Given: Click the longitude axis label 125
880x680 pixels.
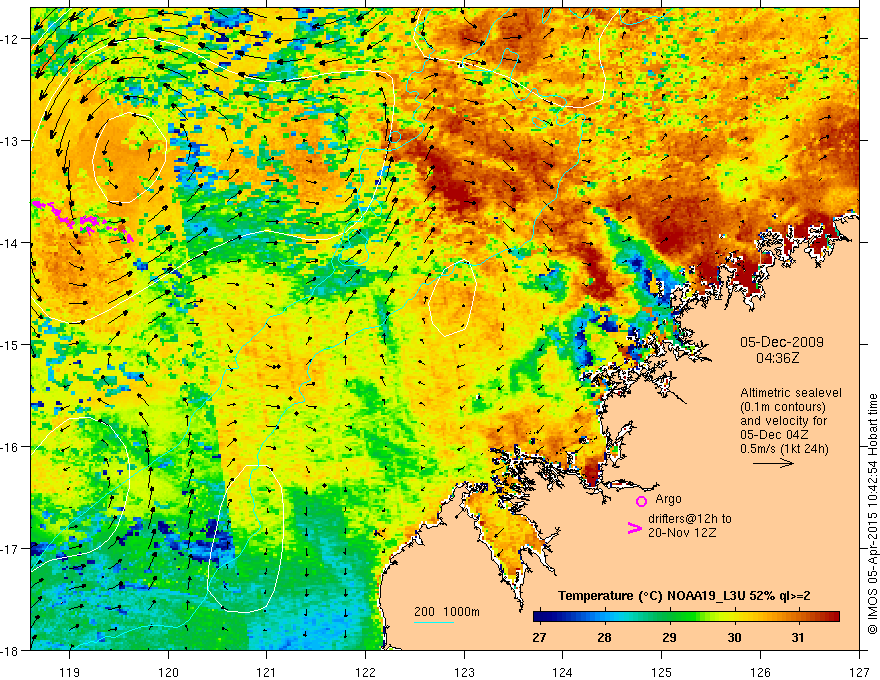Looking at the screenshot, I should [662, 672].
